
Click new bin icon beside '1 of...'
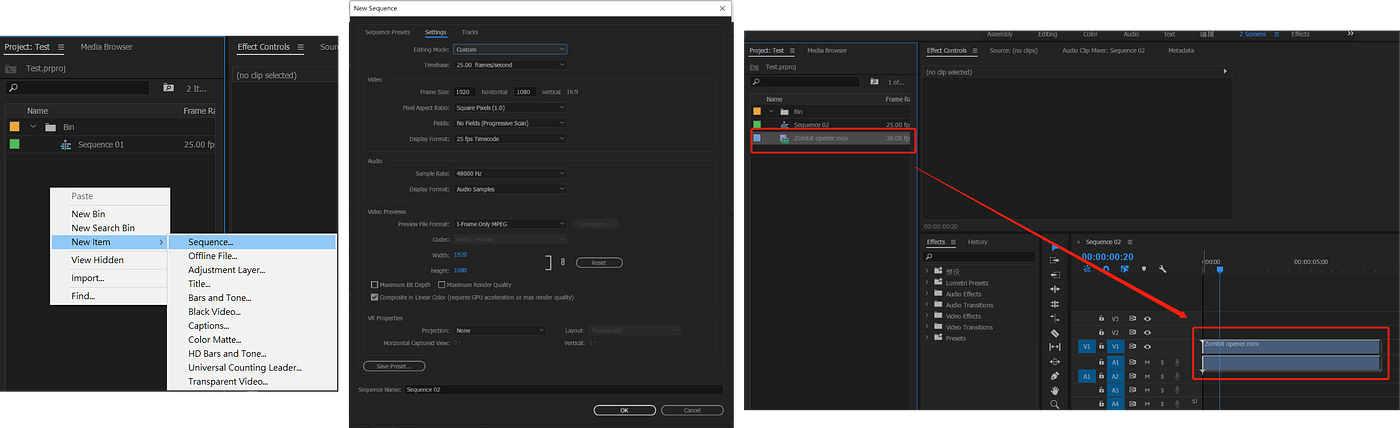click(x=874, y=82)
